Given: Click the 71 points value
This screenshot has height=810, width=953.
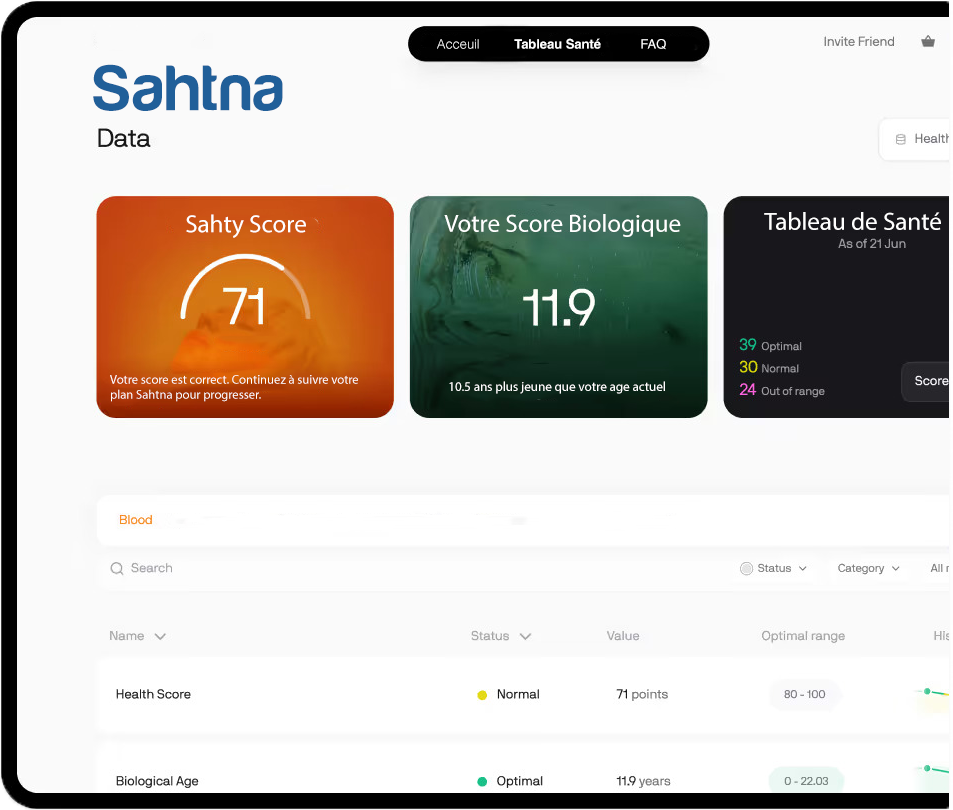Looking at the screenshot, I should (x=642, y=694).
